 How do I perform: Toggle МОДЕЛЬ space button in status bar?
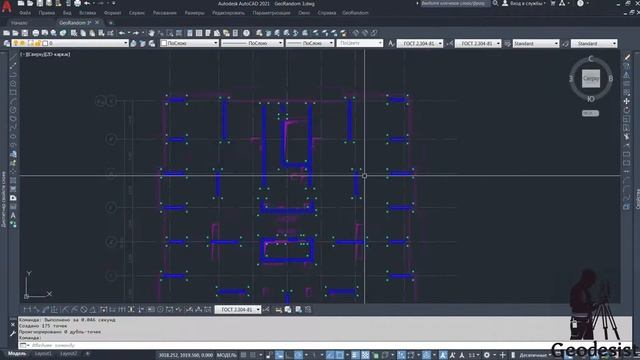227,355
